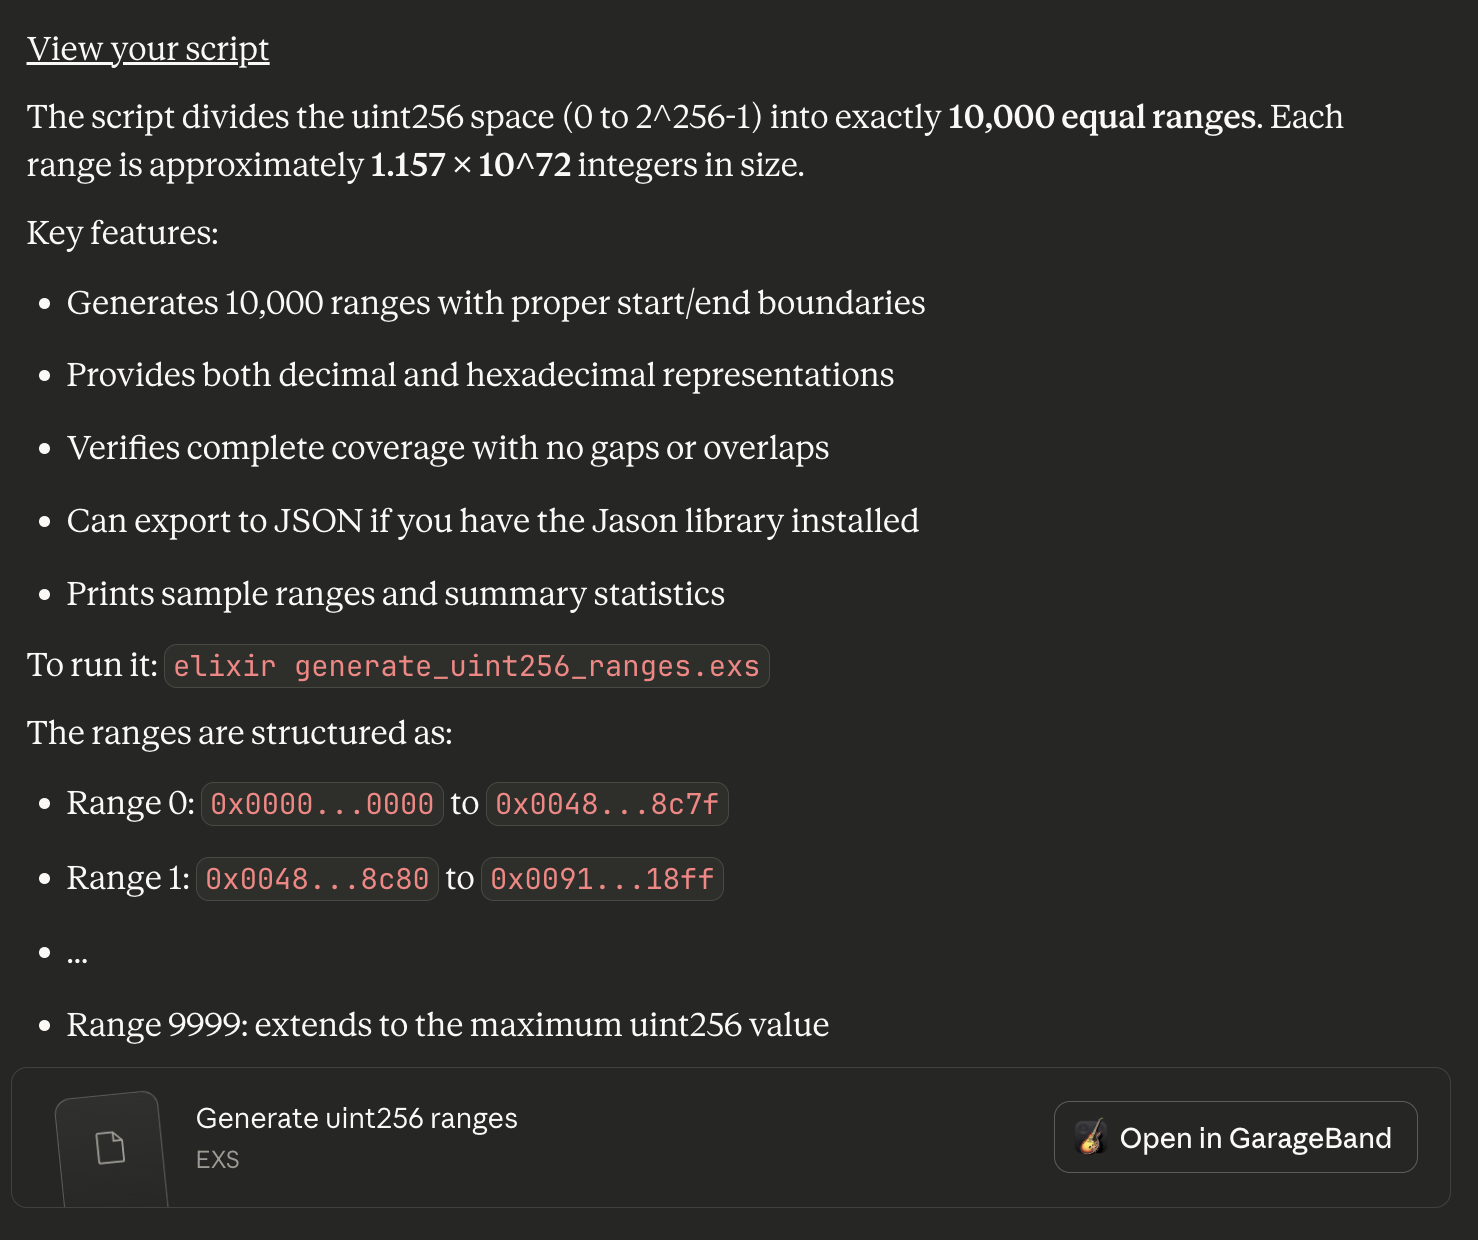The width and height of the screenshot is (1478, 1240).
Task: Click the 0x0048...8c80 code value
Action: pos(317,879)
